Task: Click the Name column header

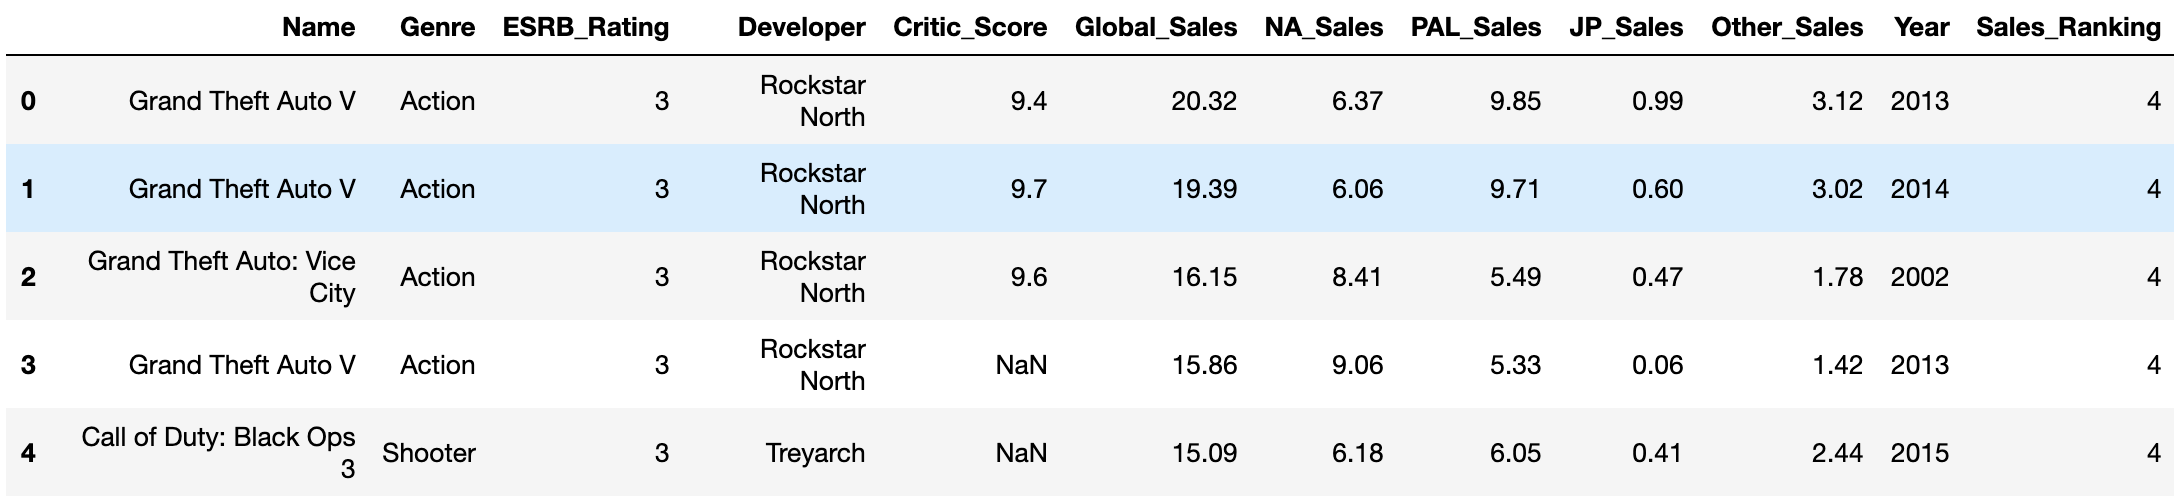Action: [x=318, y=27]
